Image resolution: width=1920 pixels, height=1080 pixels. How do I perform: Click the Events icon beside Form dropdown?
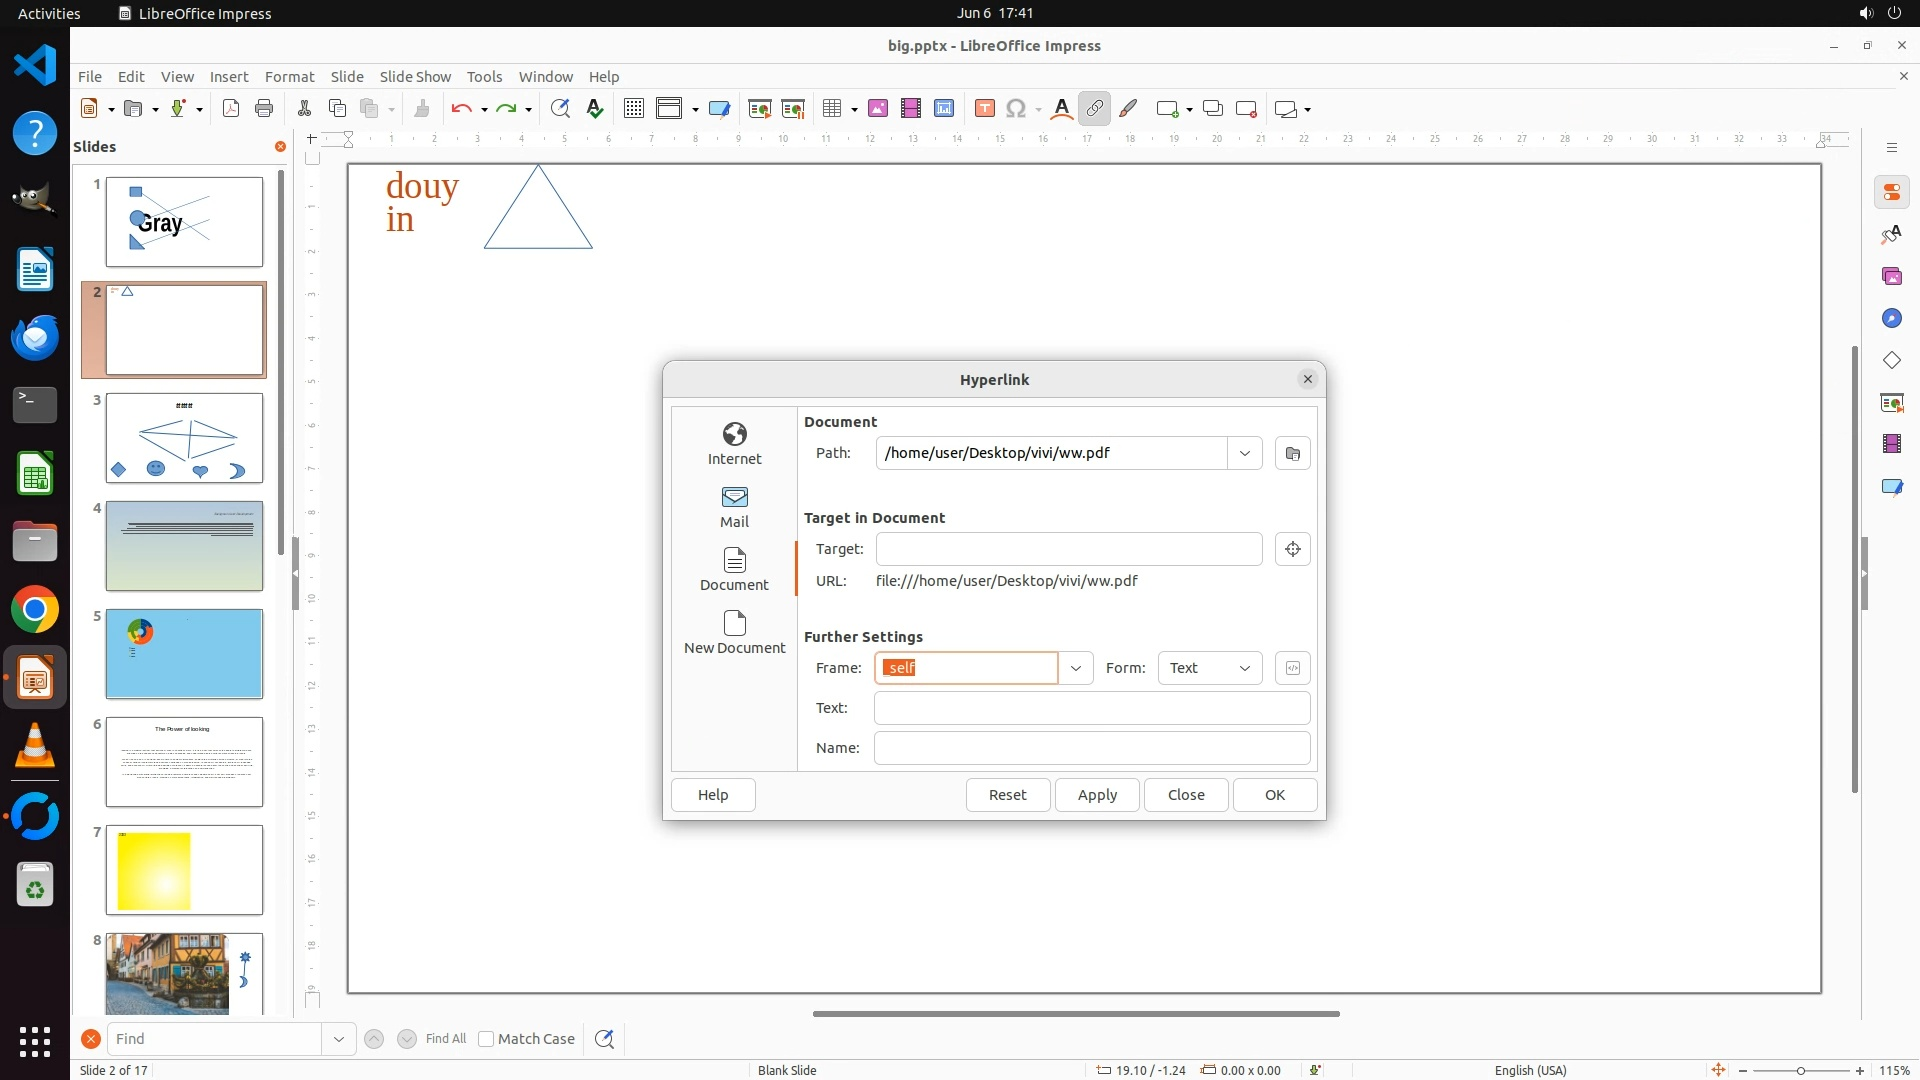tap(1292, 668)
